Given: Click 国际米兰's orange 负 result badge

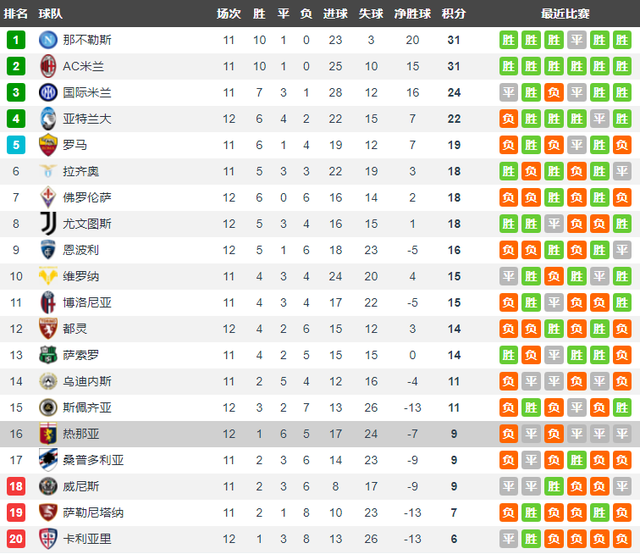Looking at the screenshot, I should click(x=554, y=93).
